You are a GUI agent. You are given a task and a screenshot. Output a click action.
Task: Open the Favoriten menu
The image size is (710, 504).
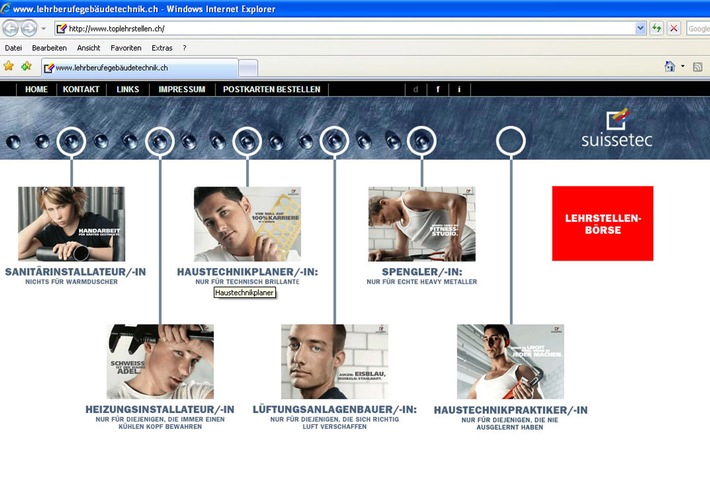click(x=126, y=47)
